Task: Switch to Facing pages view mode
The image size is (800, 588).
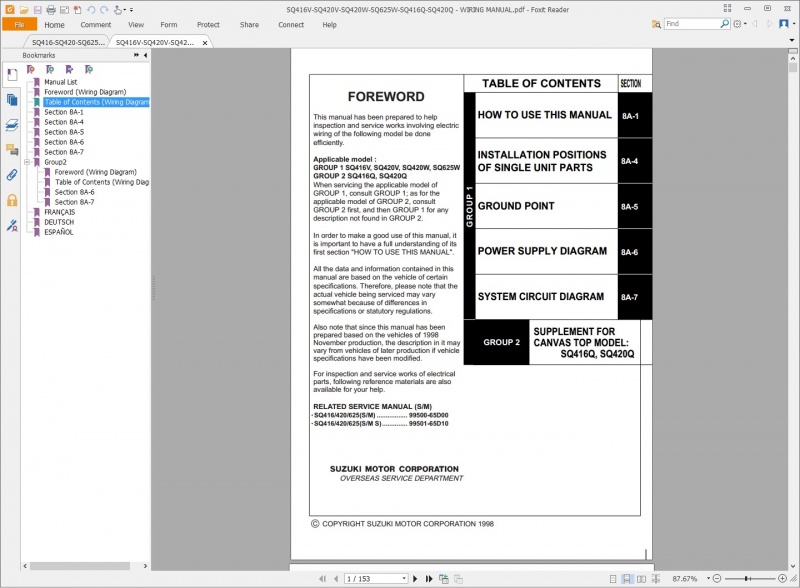Action: pos(641,579)
